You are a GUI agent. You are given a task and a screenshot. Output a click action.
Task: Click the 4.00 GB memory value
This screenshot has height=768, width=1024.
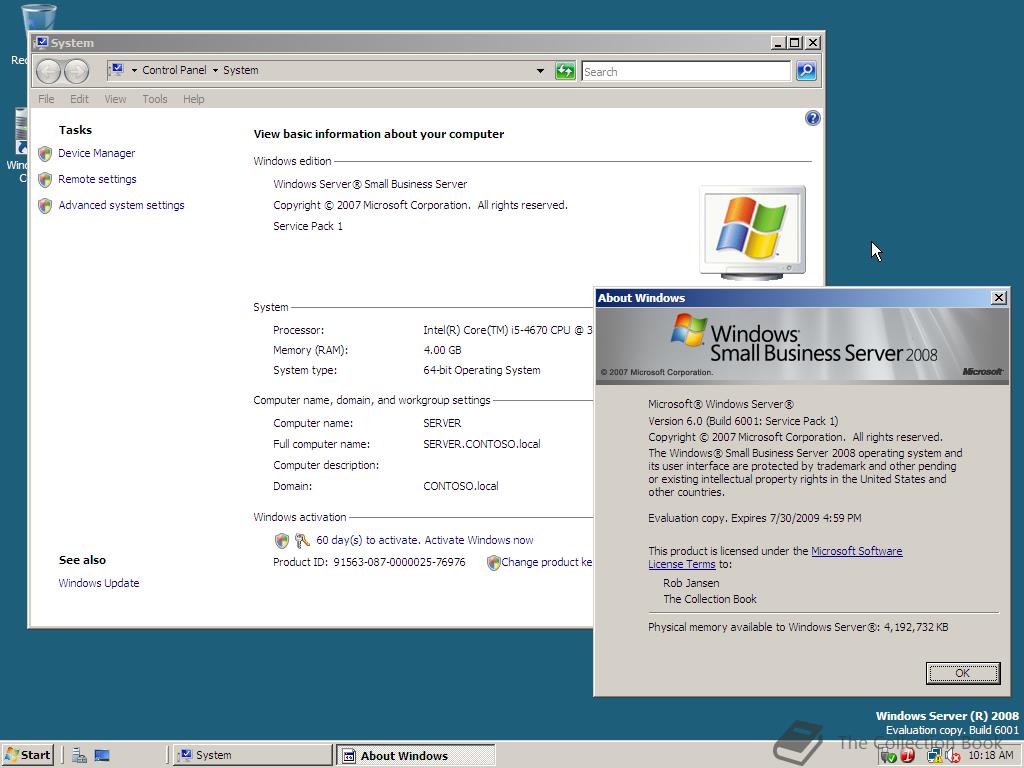(x=442, y=350)
